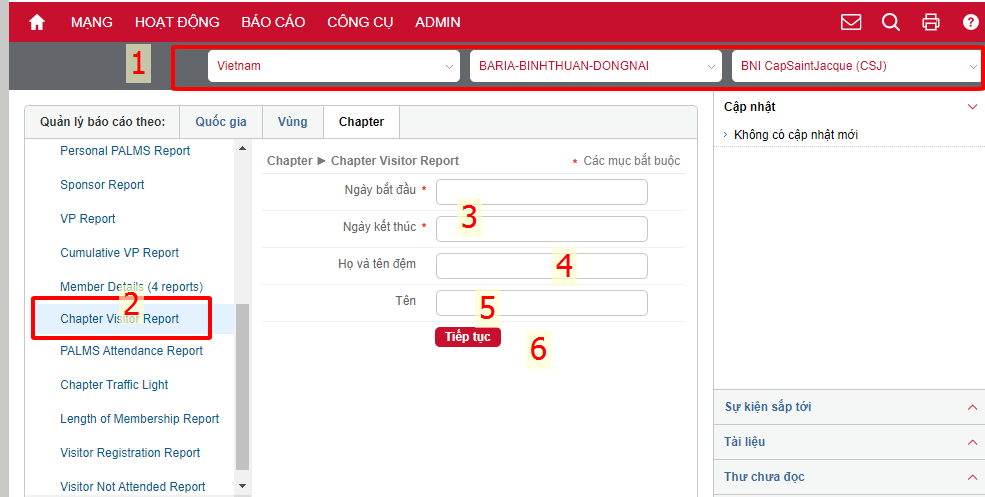Open Visitor Not Attended Report

133,486
